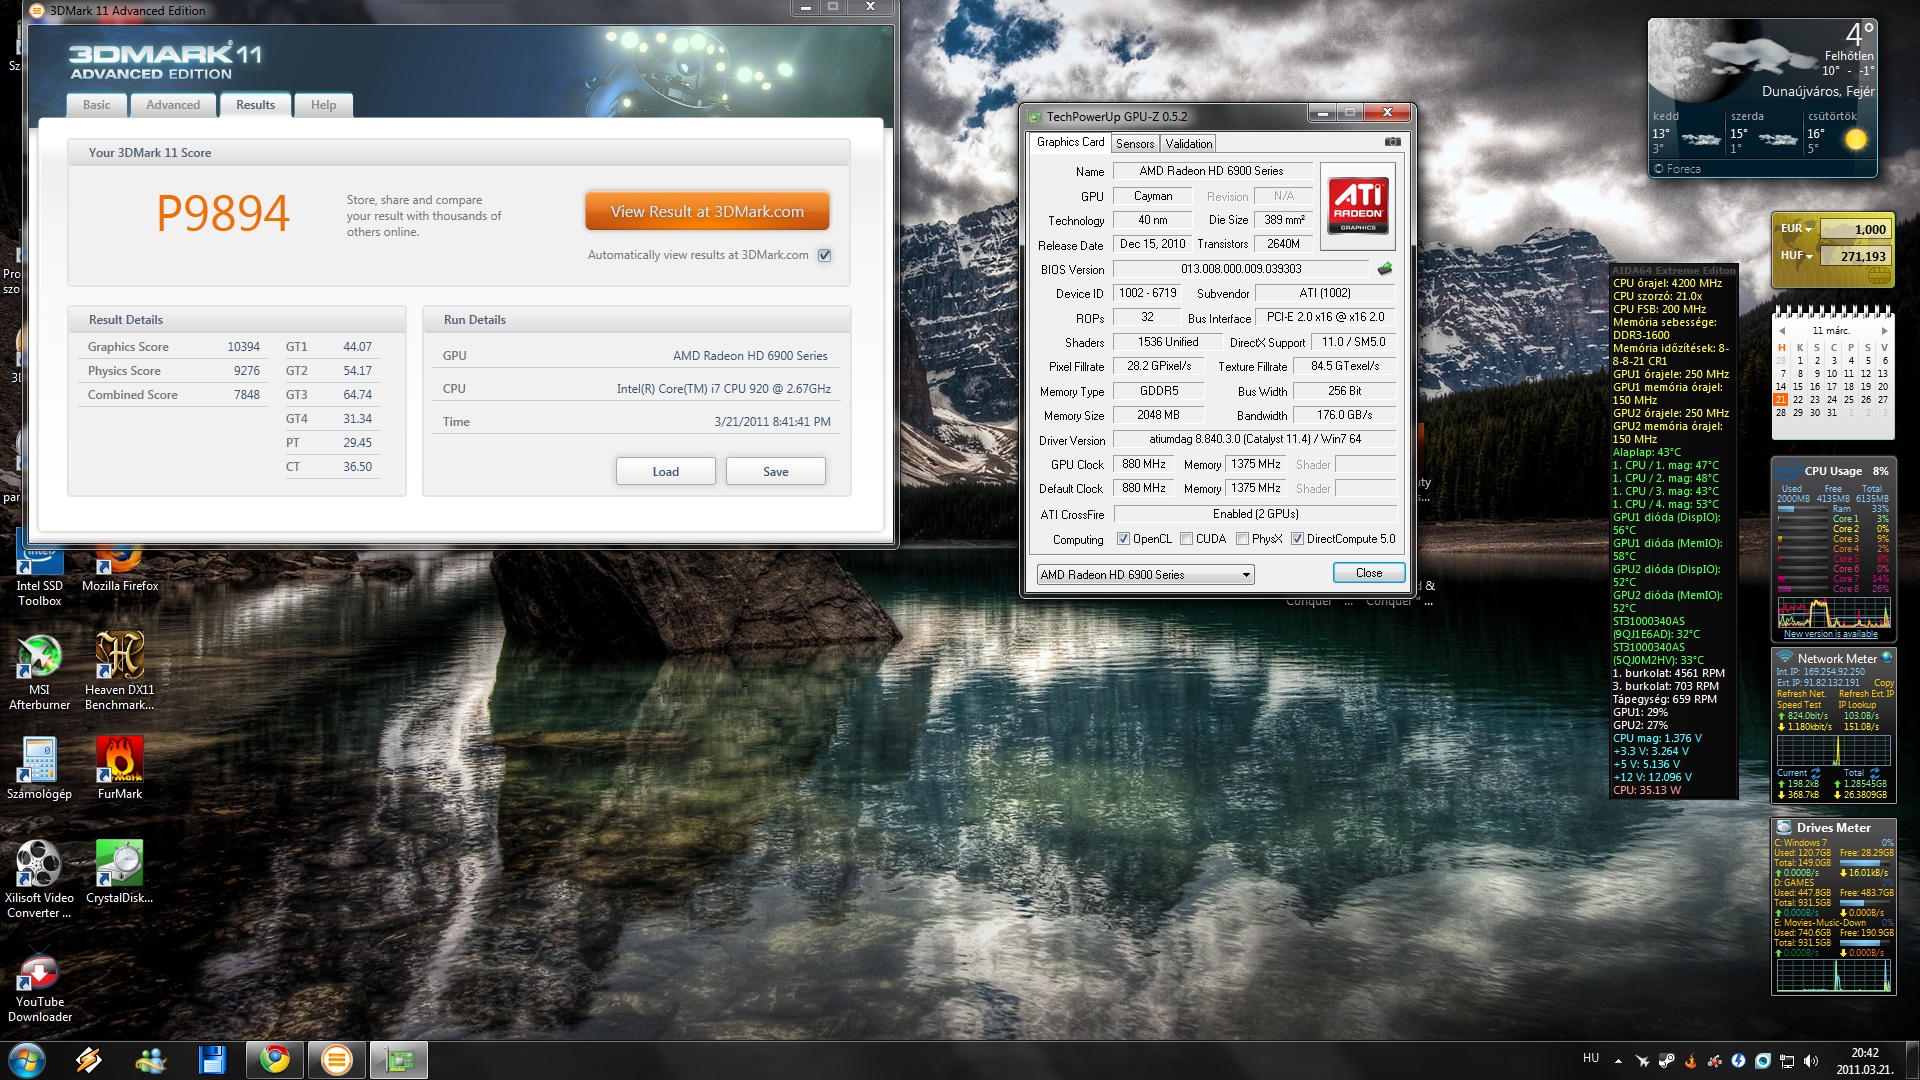
Task: Launch FurMark desktop icon
Action: click(120, 769)
